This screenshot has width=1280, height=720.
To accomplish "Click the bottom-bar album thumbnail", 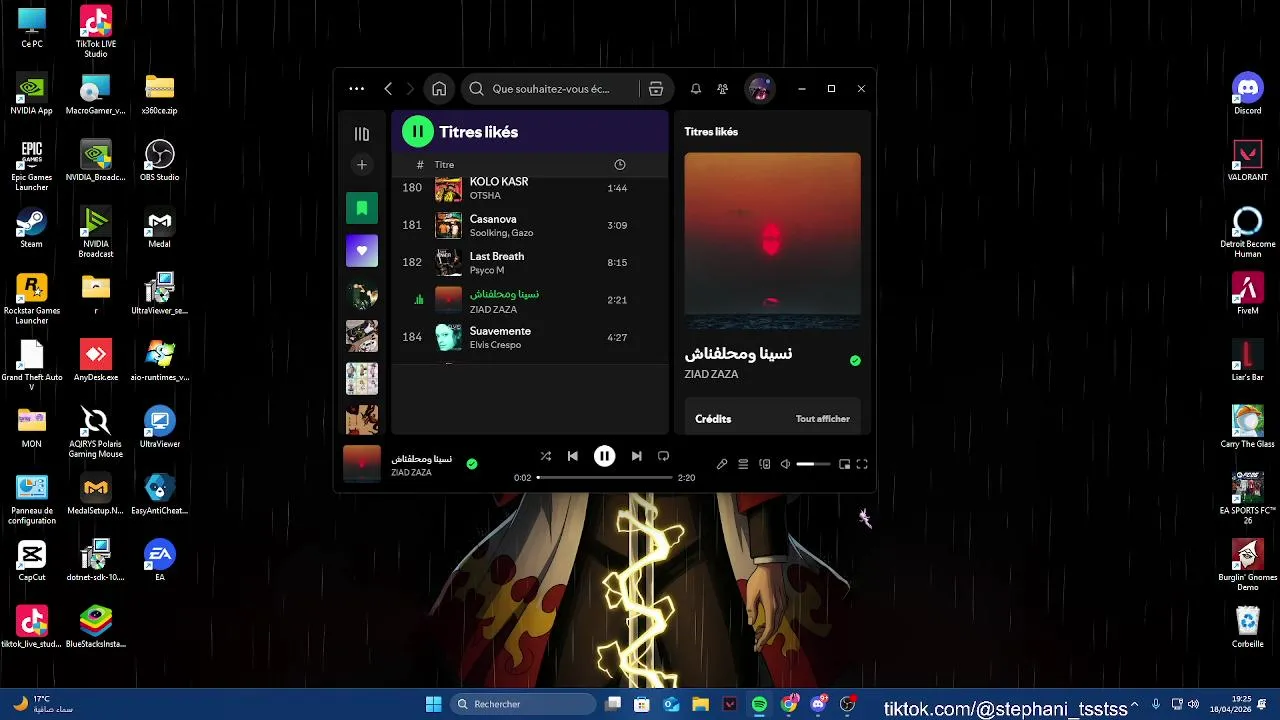I will pyautogui.click(x=362, y=464).
